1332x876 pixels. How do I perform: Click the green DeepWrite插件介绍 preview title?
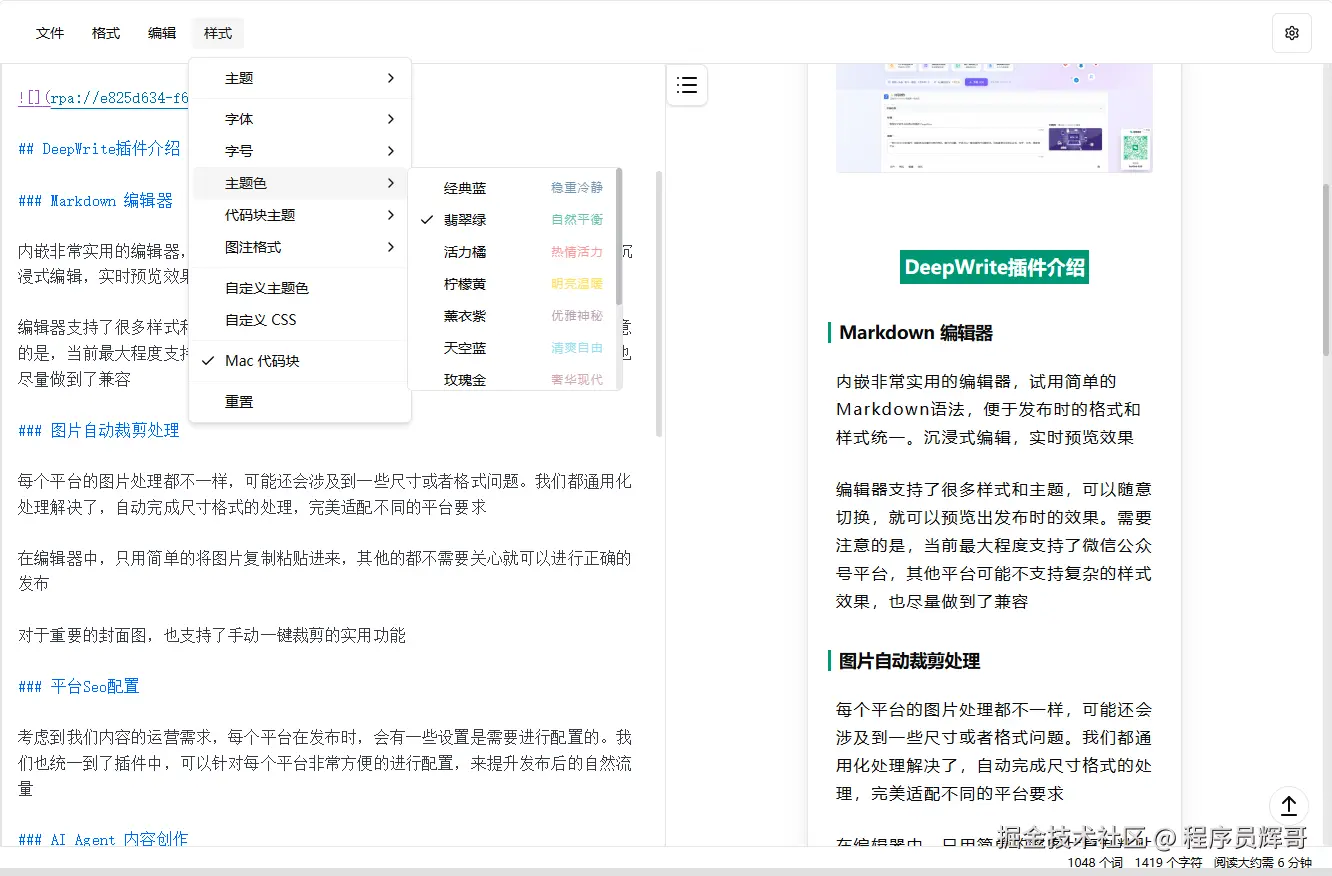pyautogui.click(x=994, y=267)
